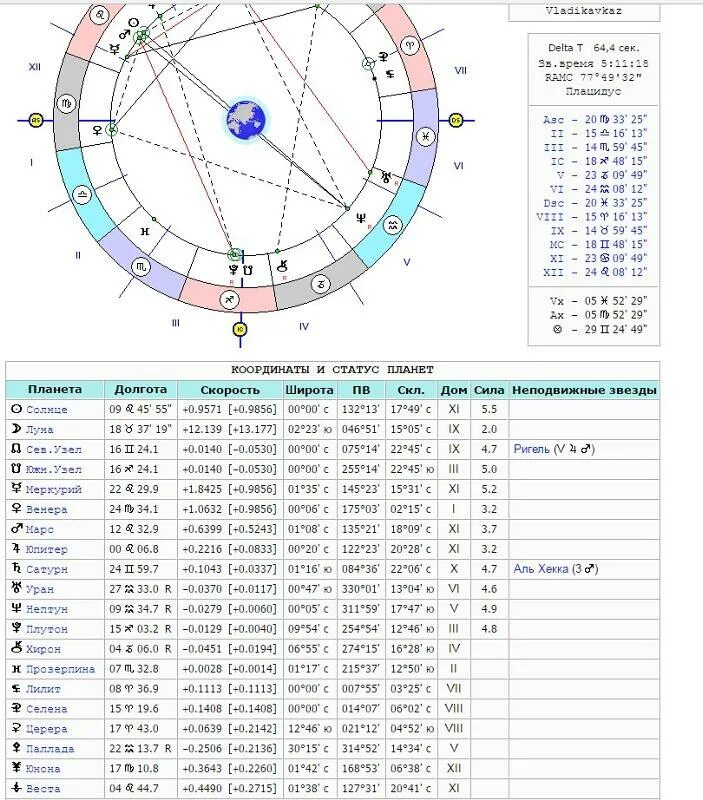
Task: Click the Плацидус house system label
Action: [593, 91]
